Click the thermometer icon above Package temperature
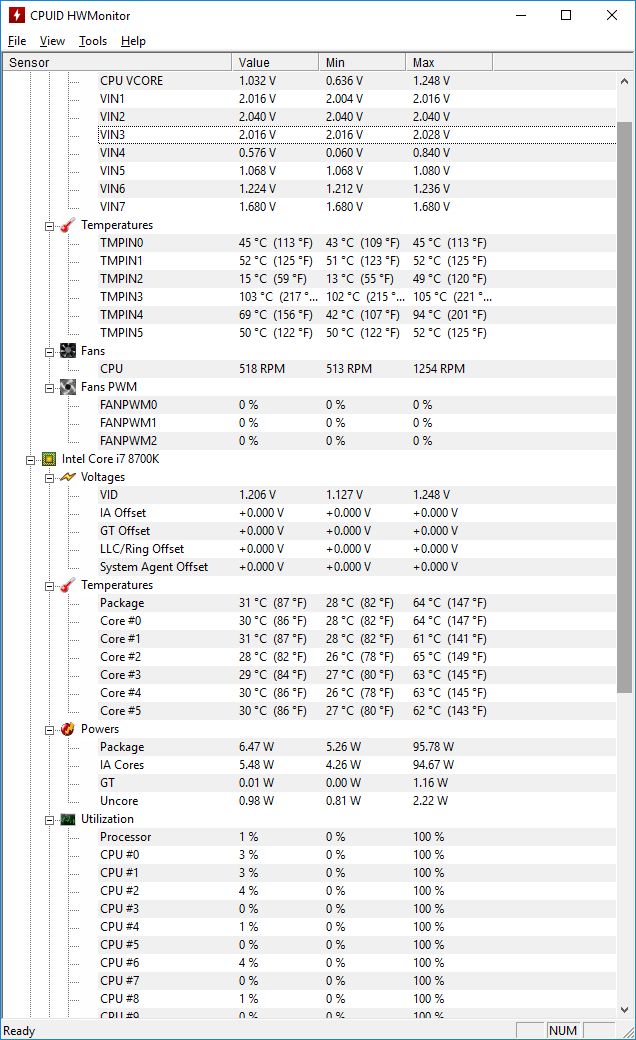 tap(68, 585)
